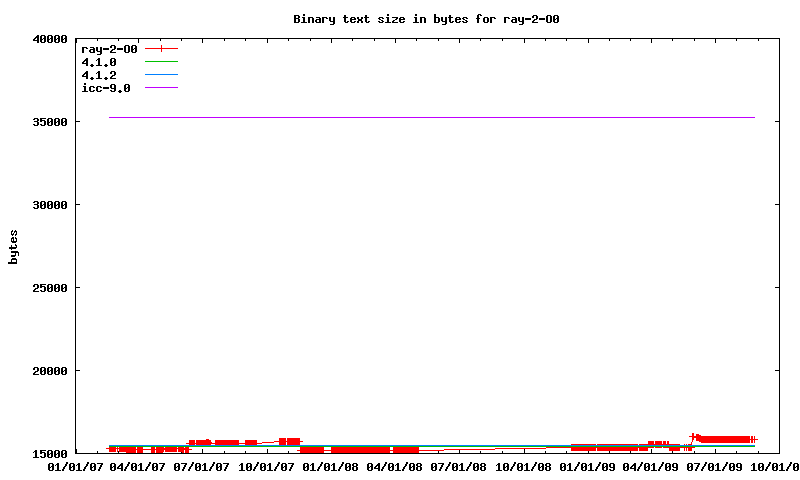The height and width of the screenshot is (480, 800).
Task: Click the 01/01/07 x-axis date label
Action: (x=75, y=466)
